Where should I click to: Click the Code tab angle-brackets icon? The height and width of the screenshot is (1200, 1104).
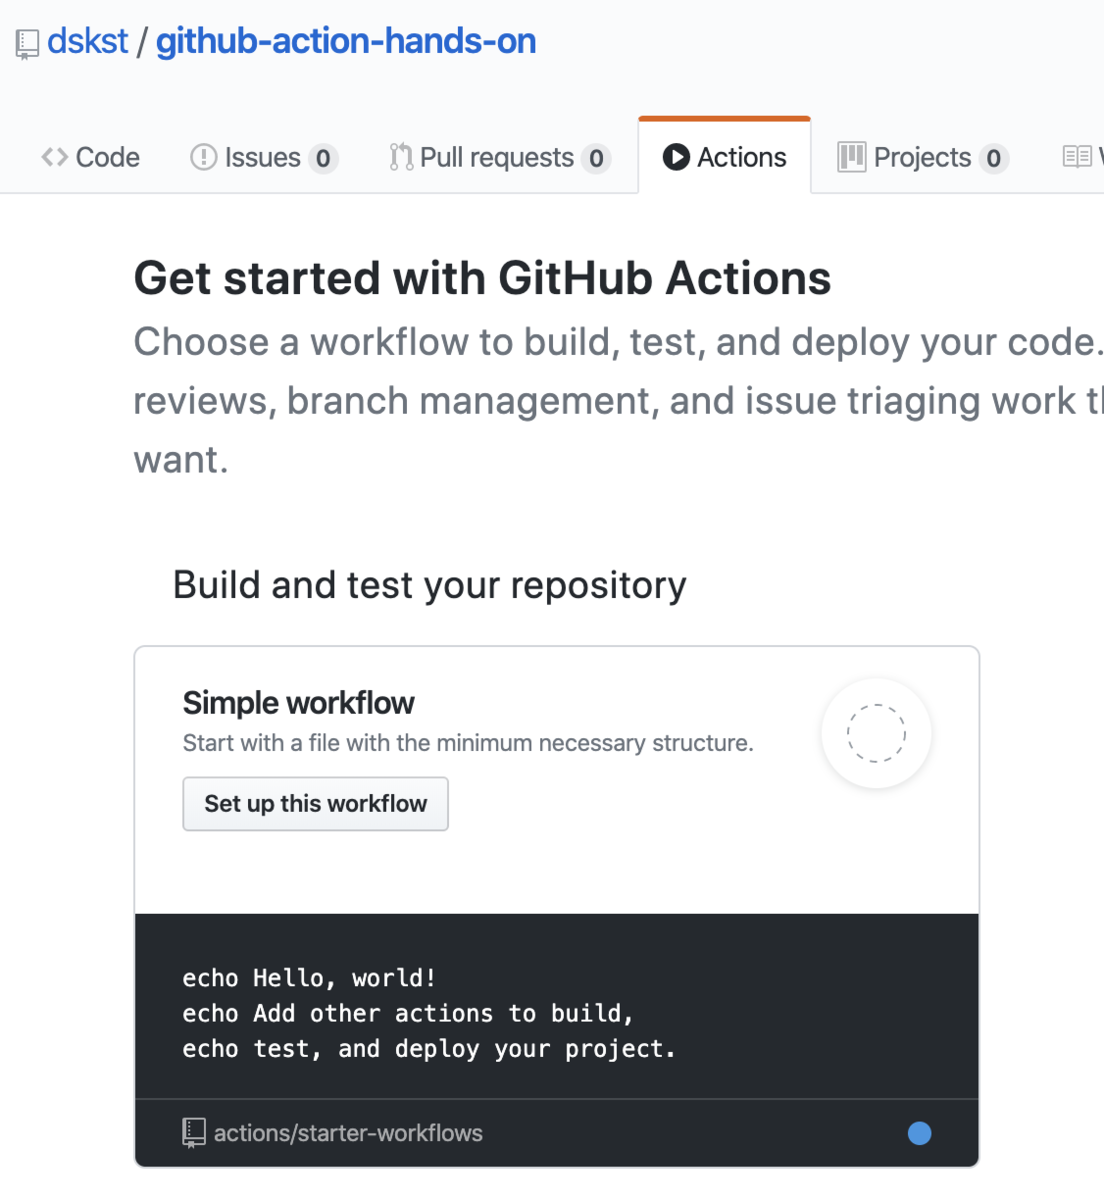[55, 157]
